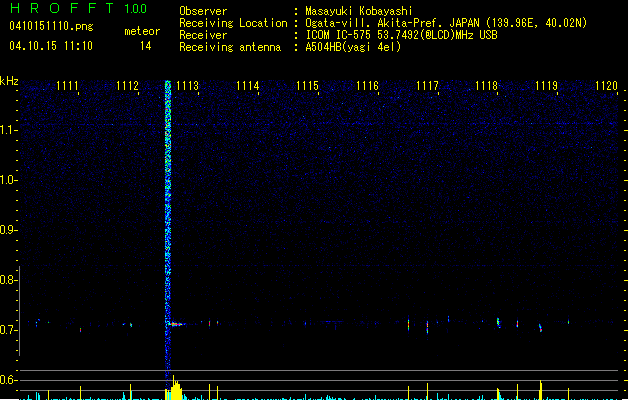
Task: Click the 1117 time axis marker
Action: (x=427, y=86)
